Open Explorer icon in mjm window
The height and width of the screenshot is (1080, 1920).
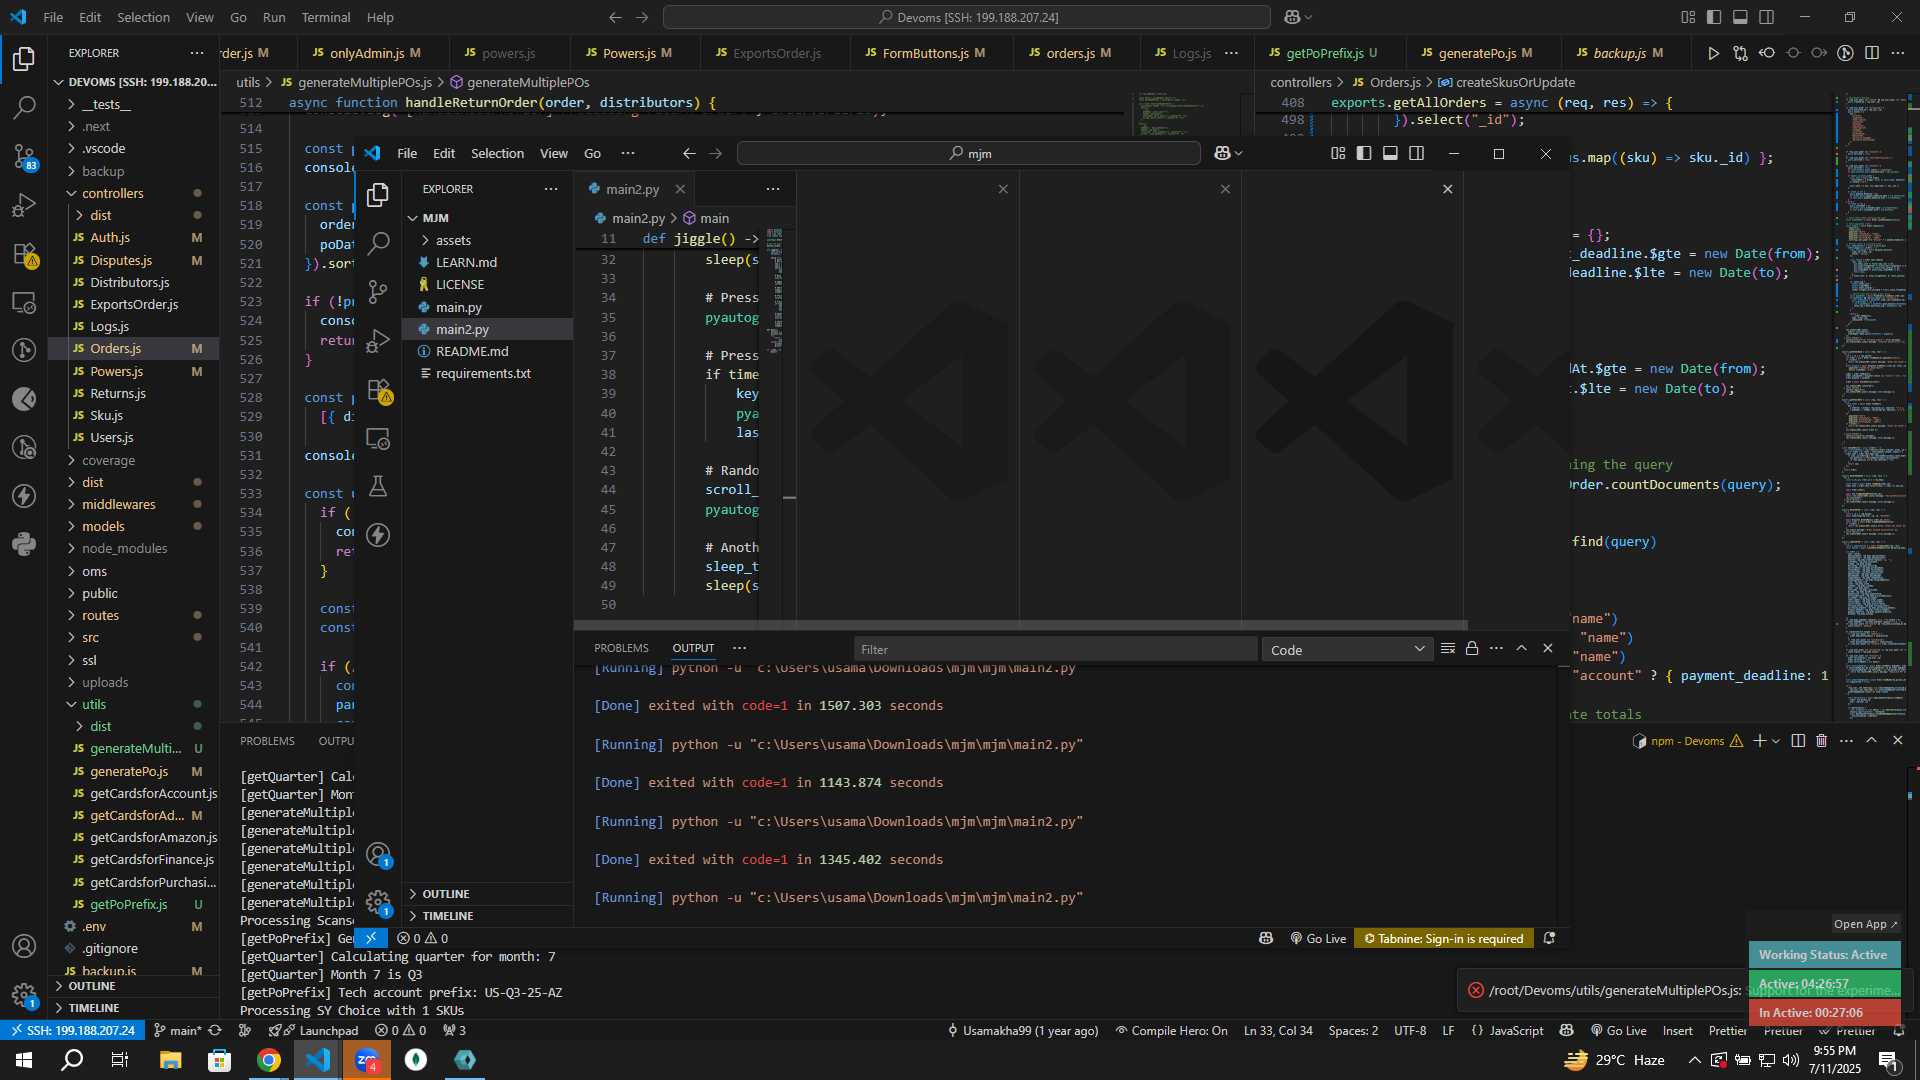click(x=378, y=195)
